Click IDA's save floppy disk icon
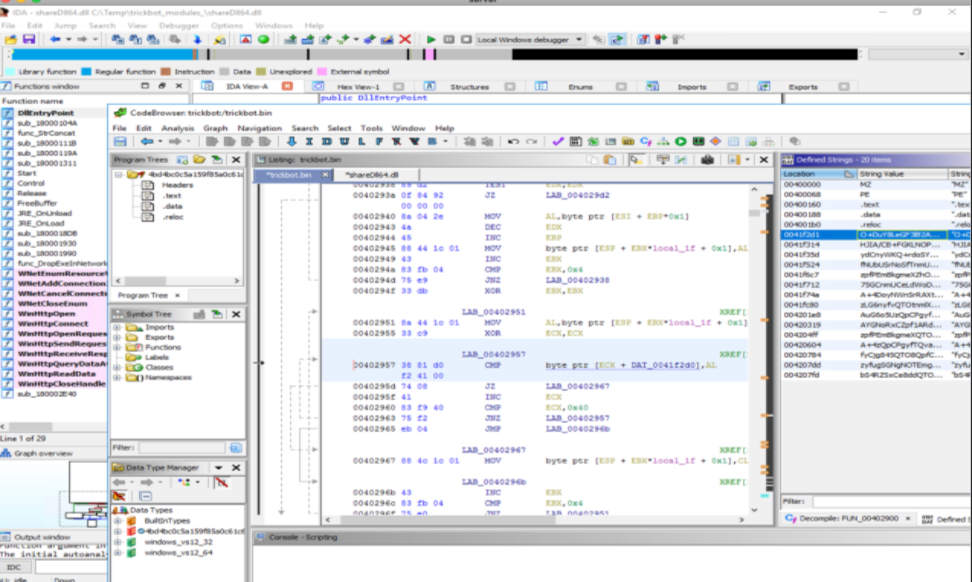972x582 pixels. [x=29, y=40]
